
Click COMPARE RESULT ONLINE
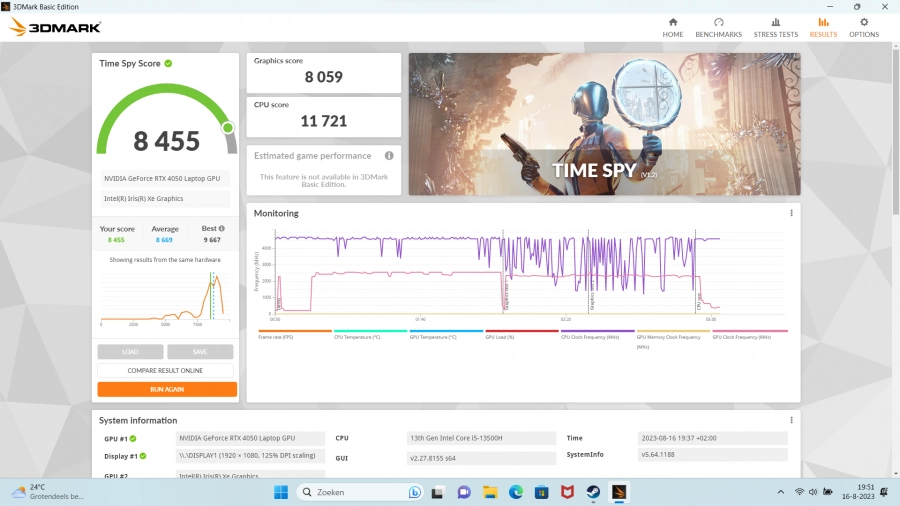coord(165,370)
